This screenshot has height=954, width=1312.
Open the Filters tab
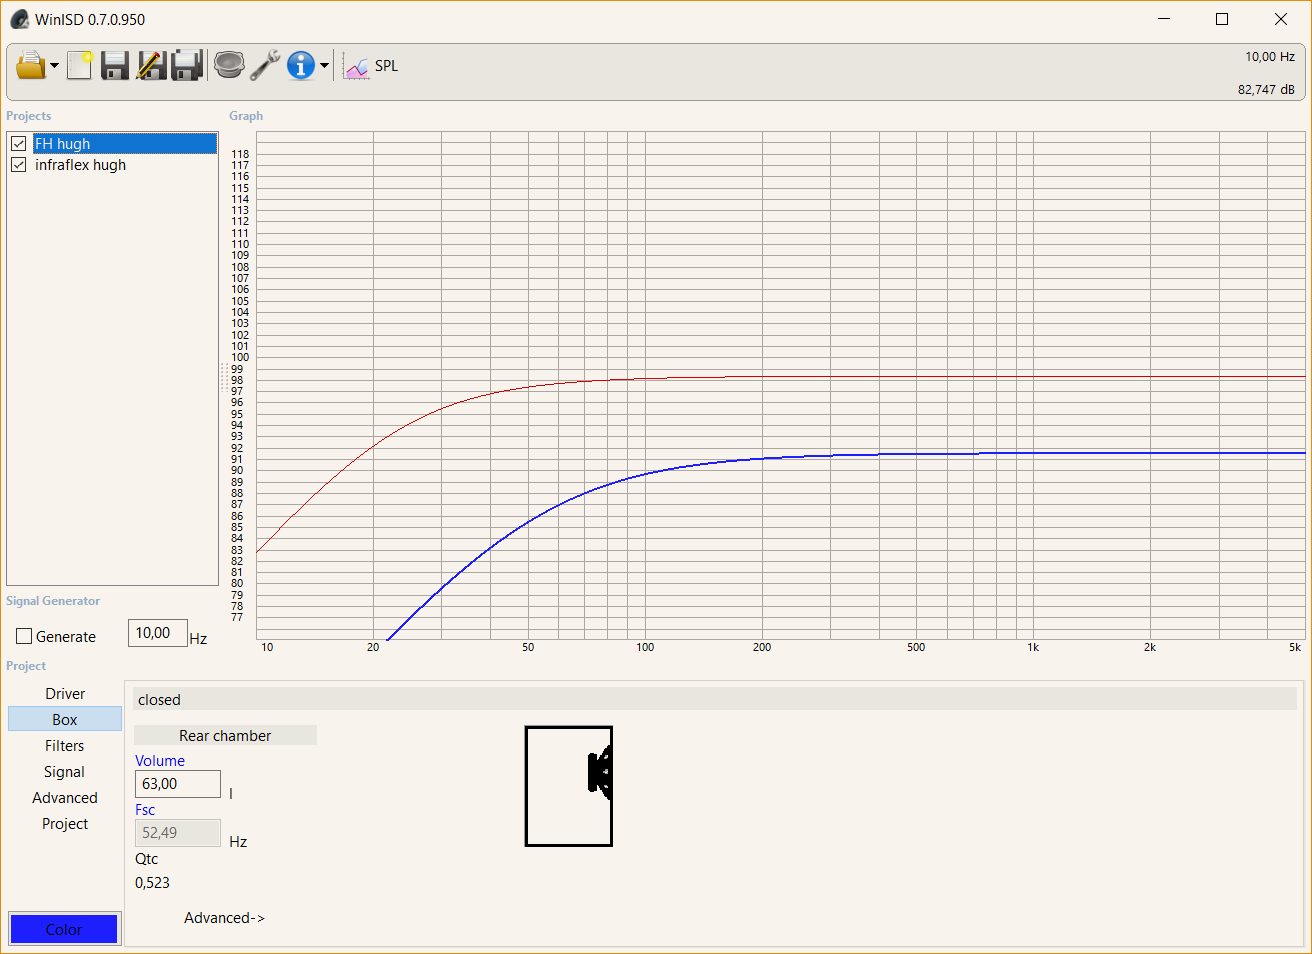pyautogui.click(x=65, y=746)
